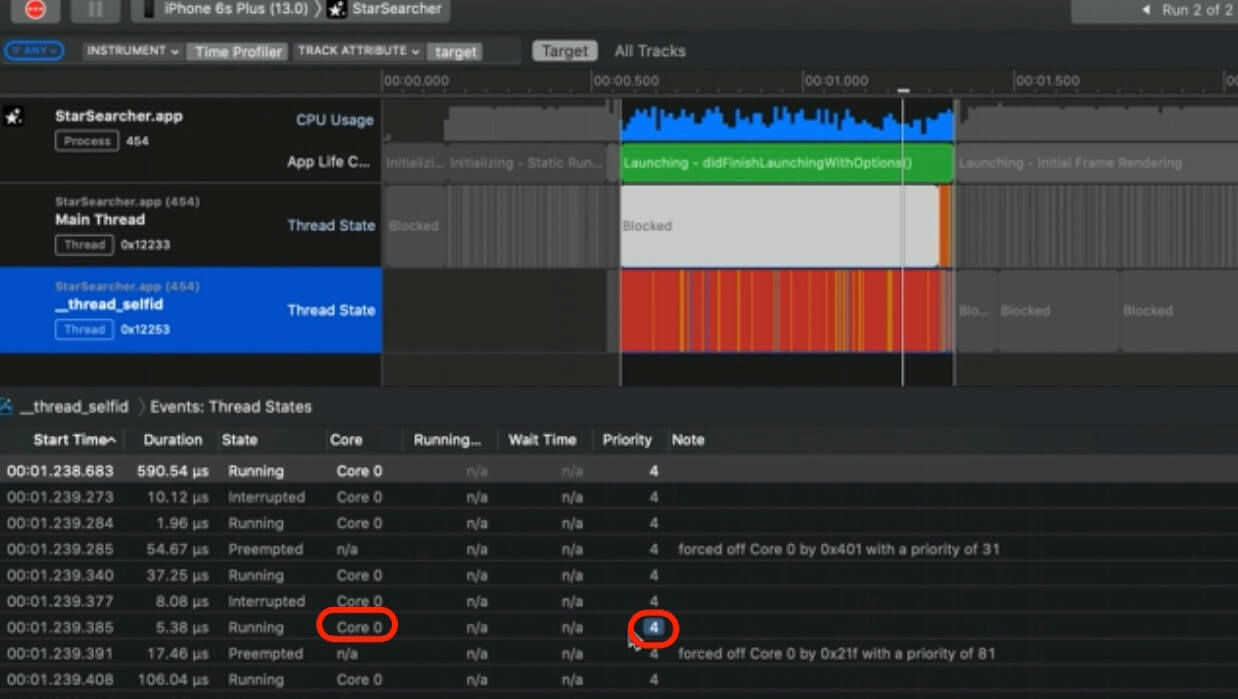Click the iPhone 6s Plus device icon

149,9
